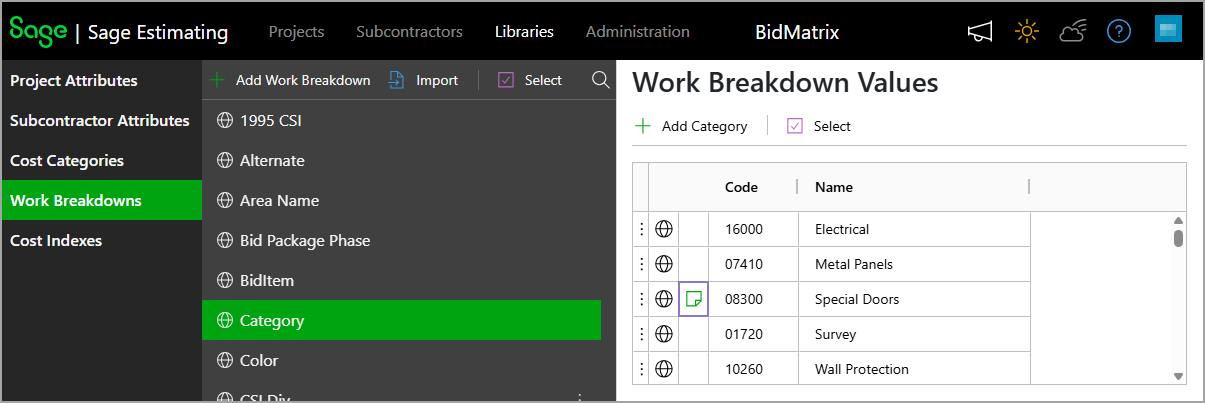1205x403 pixels.
Task: Click the globe icon in the Wall Protection row
Action: click(x=663, y=369)
